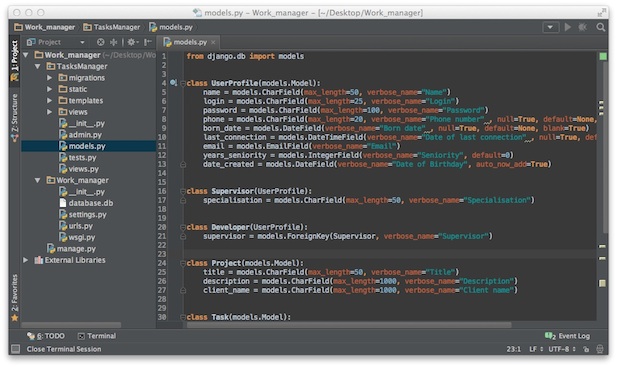Select tests.py in the project tree
Screen dimensions: 617x367
(x=78, y=158)
